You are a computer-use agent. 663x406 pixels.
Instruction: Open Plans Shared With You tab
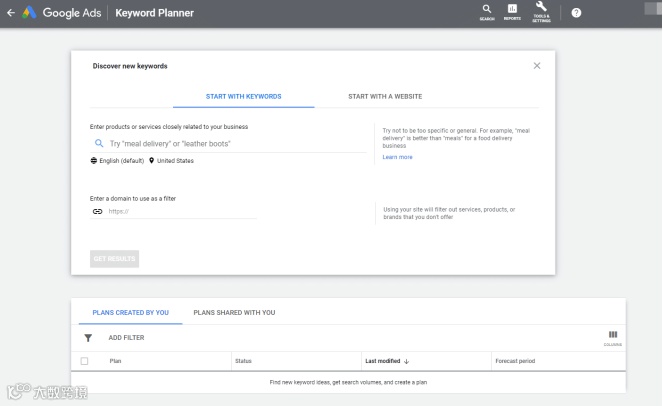[x=234, y=313]
